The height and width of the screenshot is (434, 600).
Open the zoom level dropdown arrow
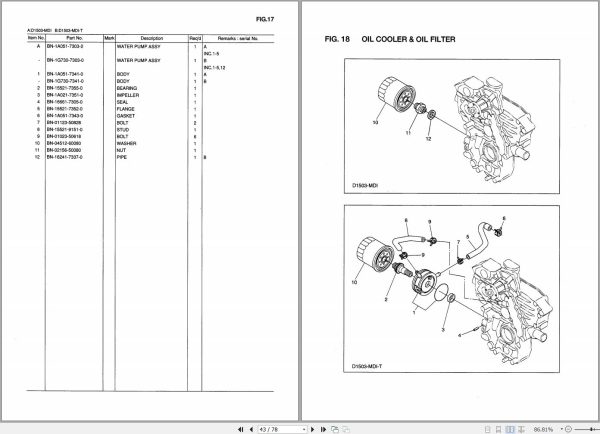pyautogui.click(x=562, y=429)
